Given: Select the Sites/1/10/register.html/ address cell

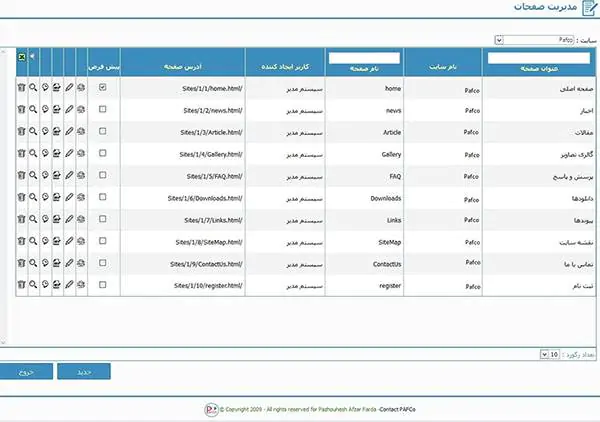Looking at the screenshot, I should [x=183, y=285].
